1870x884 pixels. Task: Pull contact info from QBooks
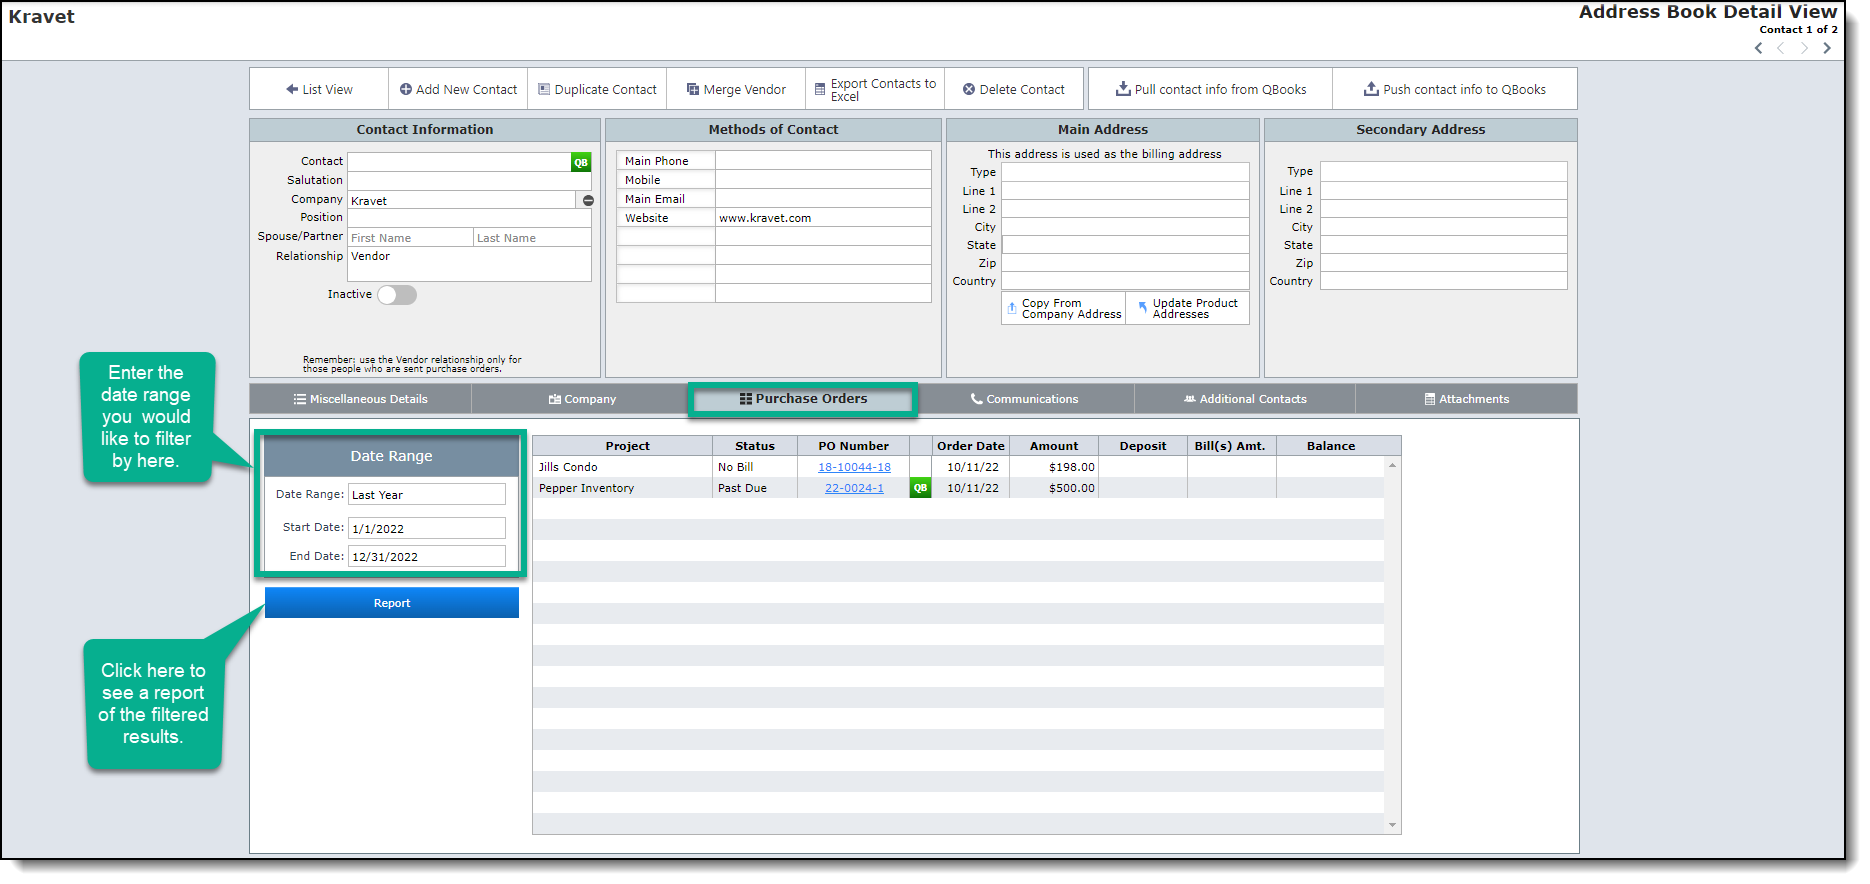1210,89
